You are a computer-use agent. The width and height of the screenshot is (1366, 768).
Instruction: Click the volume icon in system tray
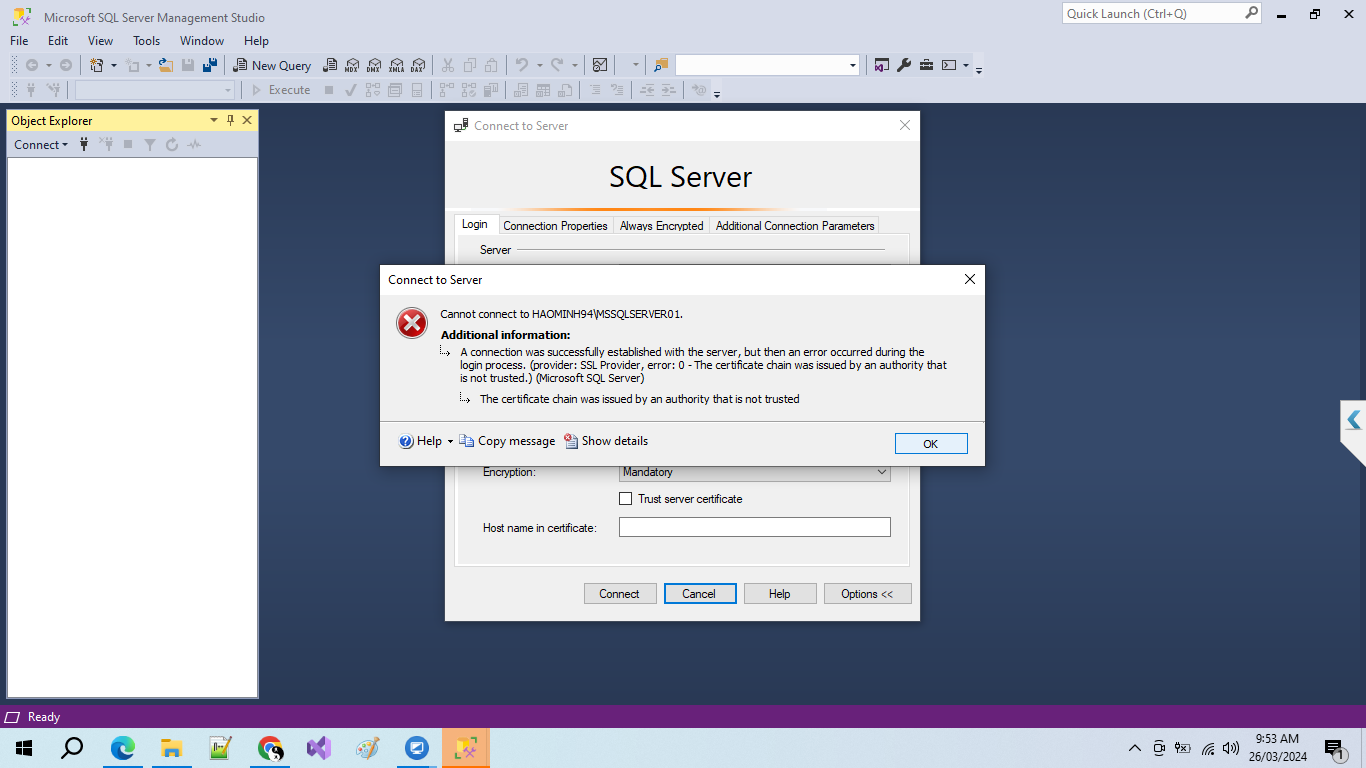pos(1231,748)
